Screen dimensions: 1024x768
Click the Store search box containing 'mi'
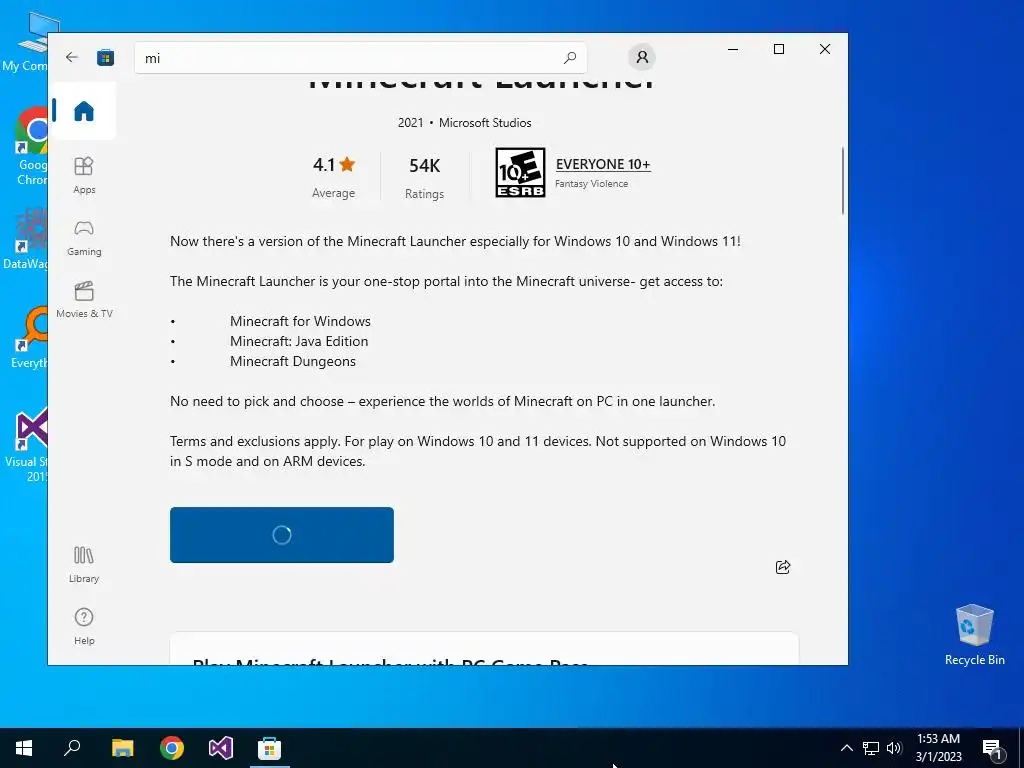[360, 57]
